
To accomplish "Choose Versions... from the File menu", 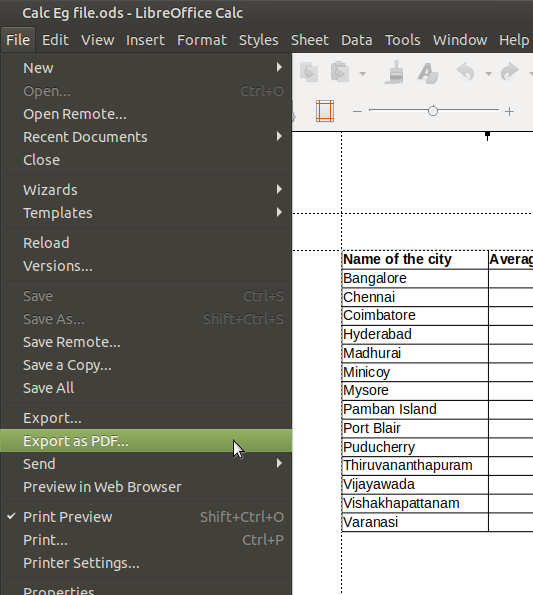I will coord(146,266).
